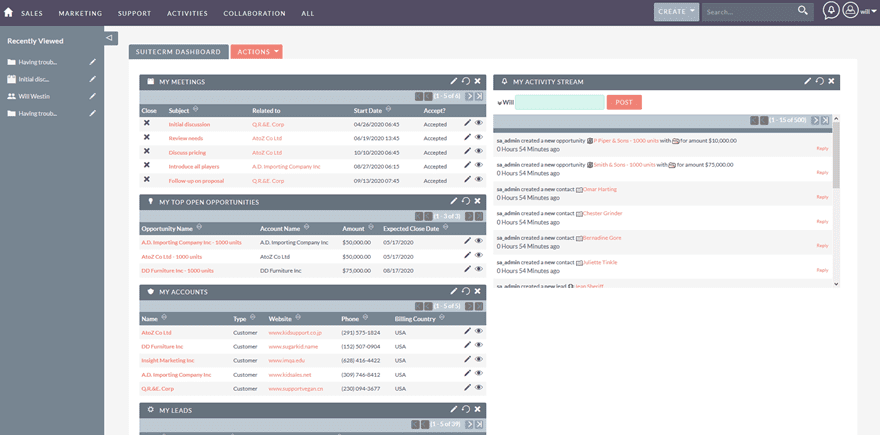
Task: Click the home icon in navbar
Action: click(x=9, y=13)
